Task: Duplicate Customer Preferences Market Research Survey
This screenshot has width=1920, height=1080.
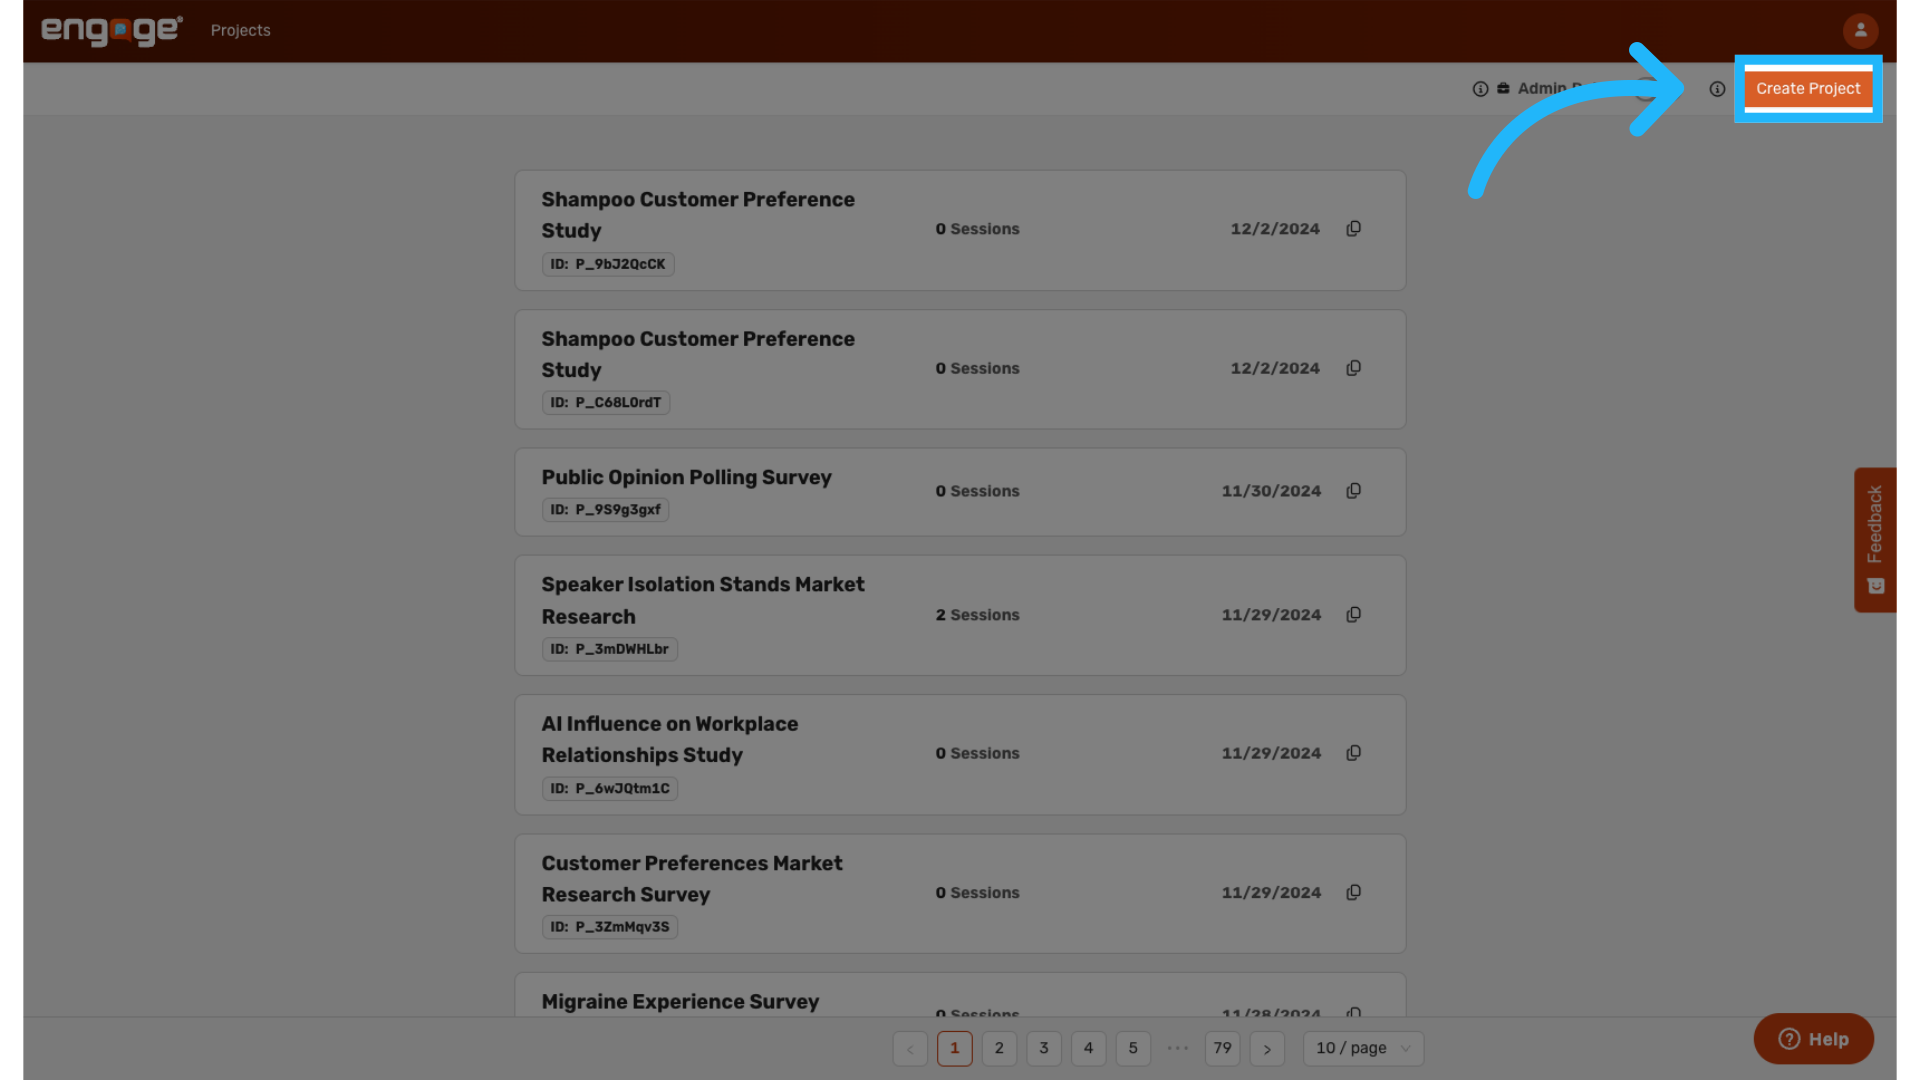Action: (x=1353, y=892)
